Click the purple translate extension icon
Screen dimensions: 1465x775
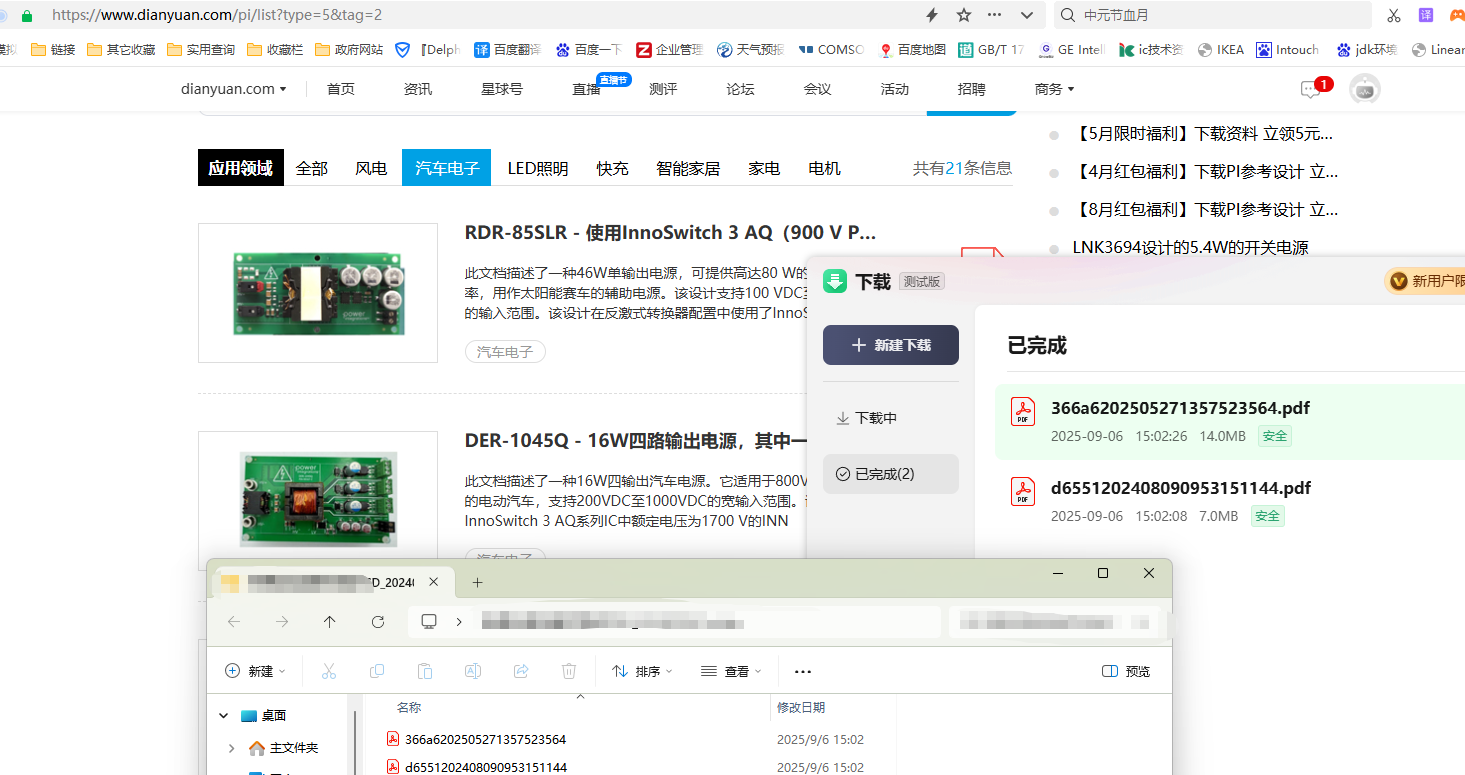[x=1426, y=15]
